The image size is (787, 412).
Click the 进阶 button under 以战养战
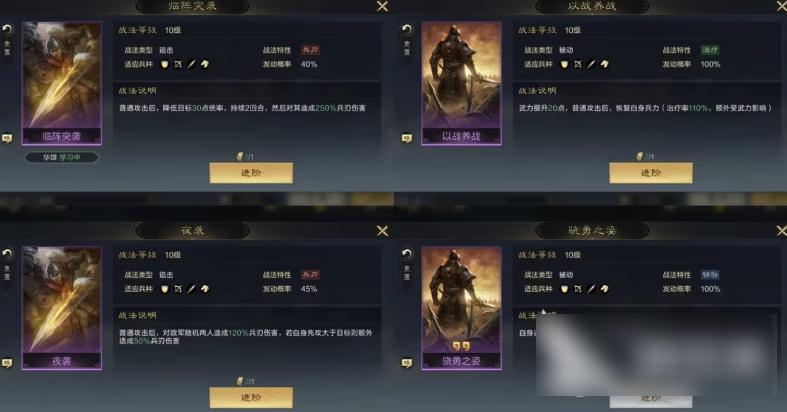click(x=651, y=173)
